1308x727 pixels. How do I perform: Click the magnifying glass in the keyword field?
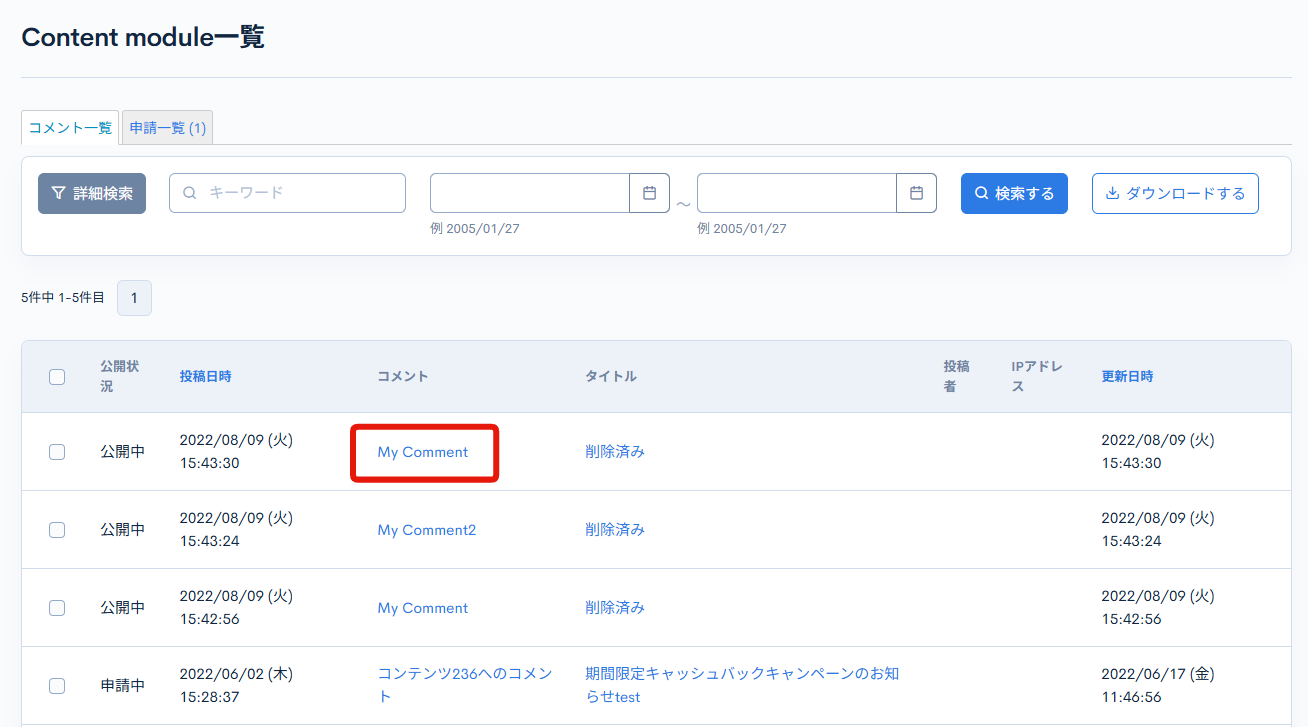click(x=189, y=192)
